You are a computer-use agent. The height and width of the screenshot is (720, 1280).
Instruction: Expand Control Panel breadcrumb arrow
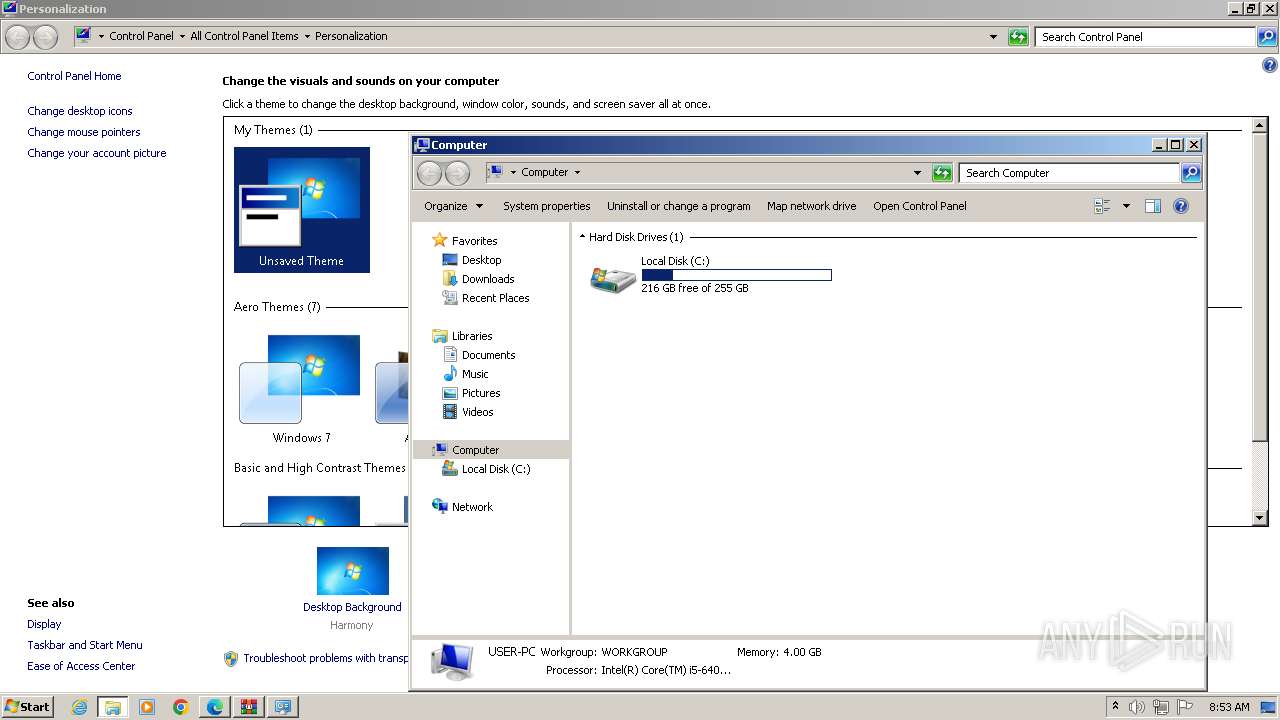[x=182, y=36]
